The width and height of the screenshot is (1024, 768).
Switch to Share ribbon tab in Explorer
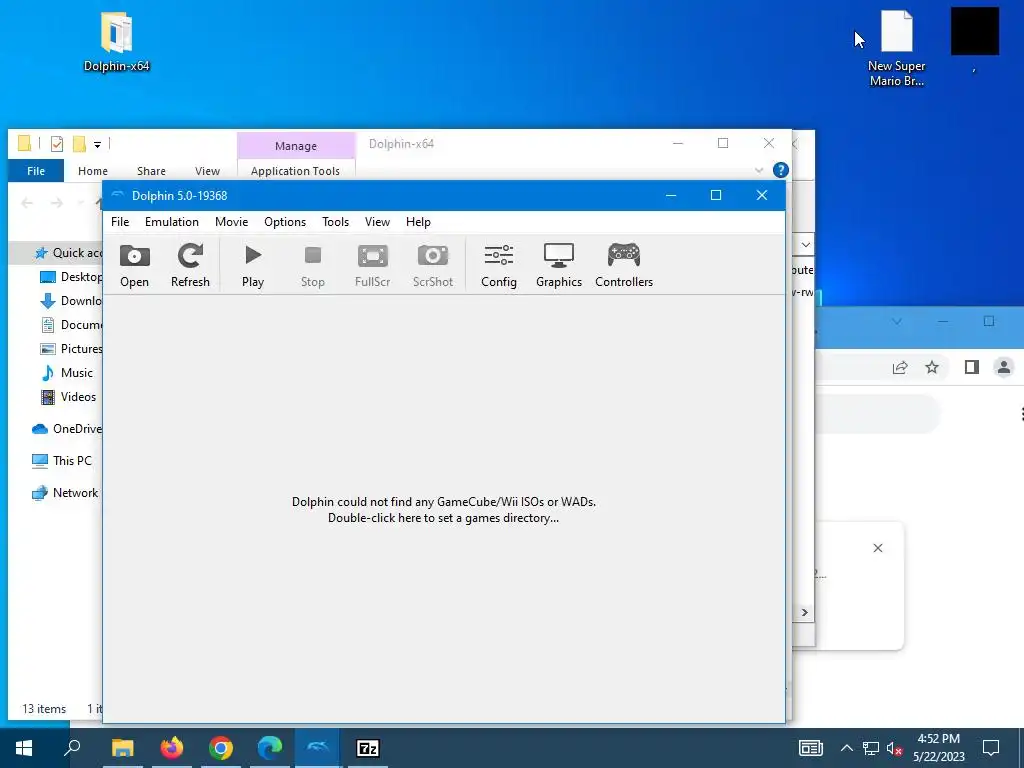[x=151, y=171]
